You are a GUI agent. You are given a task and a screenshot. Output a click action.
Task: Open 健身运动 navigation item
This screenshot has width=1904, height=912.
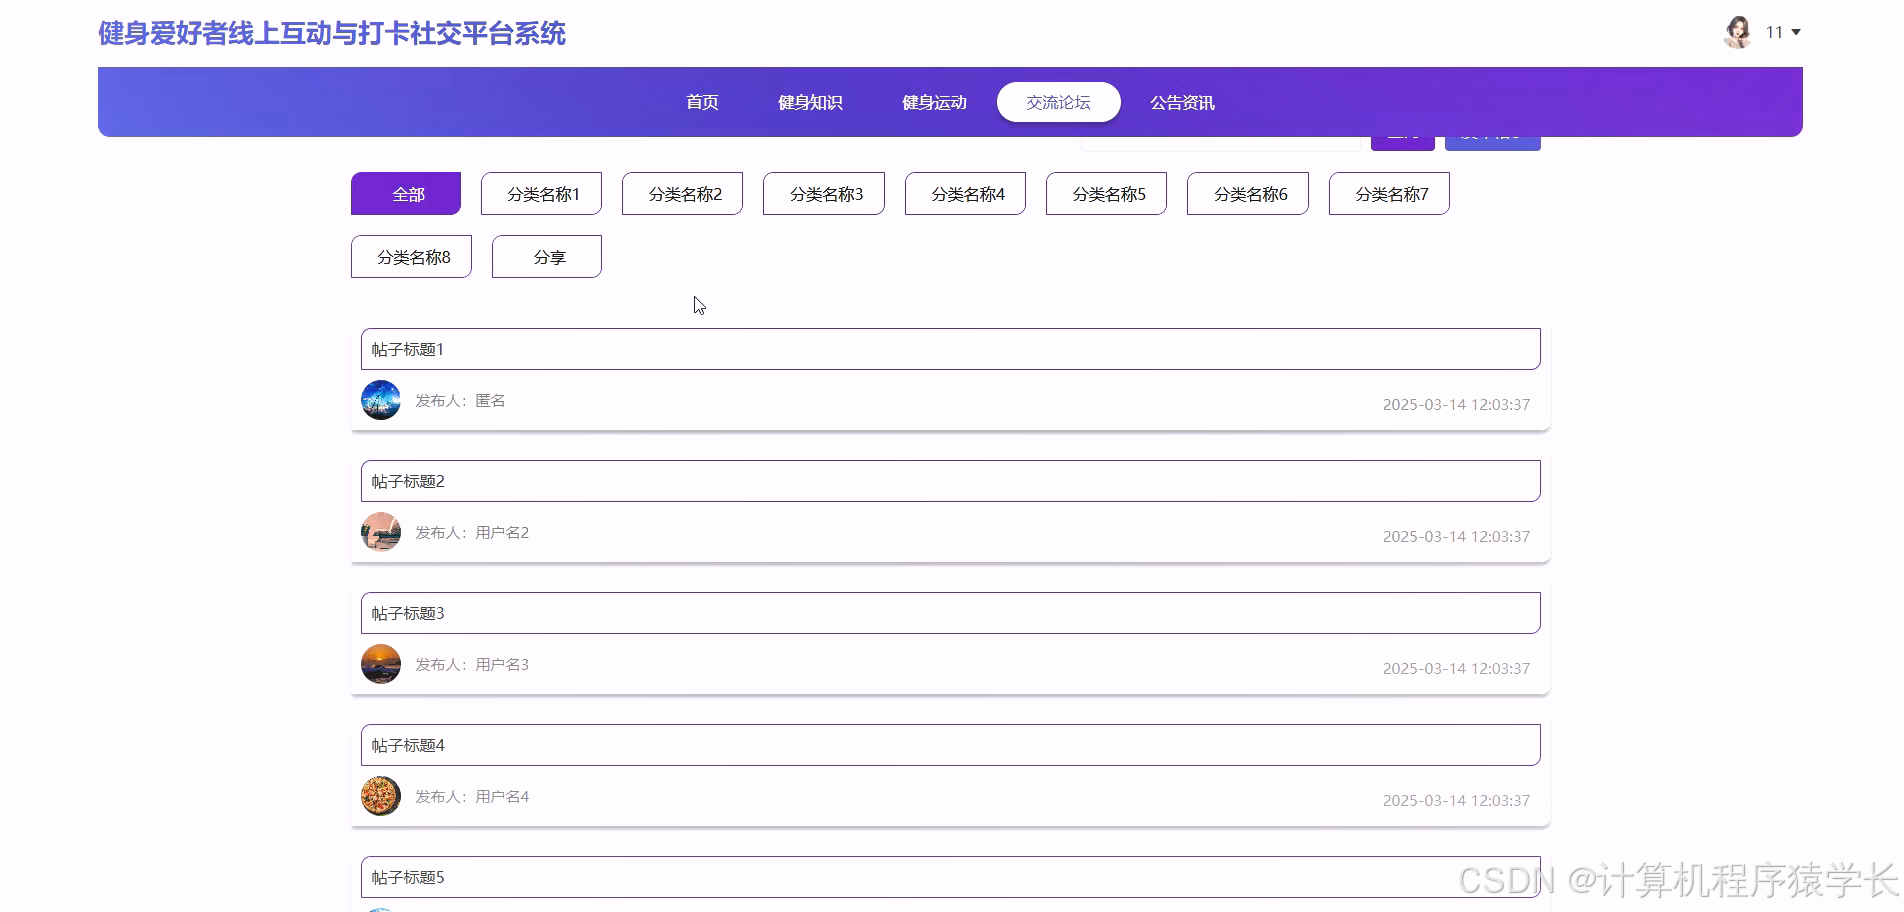click(x=934, y=102)
